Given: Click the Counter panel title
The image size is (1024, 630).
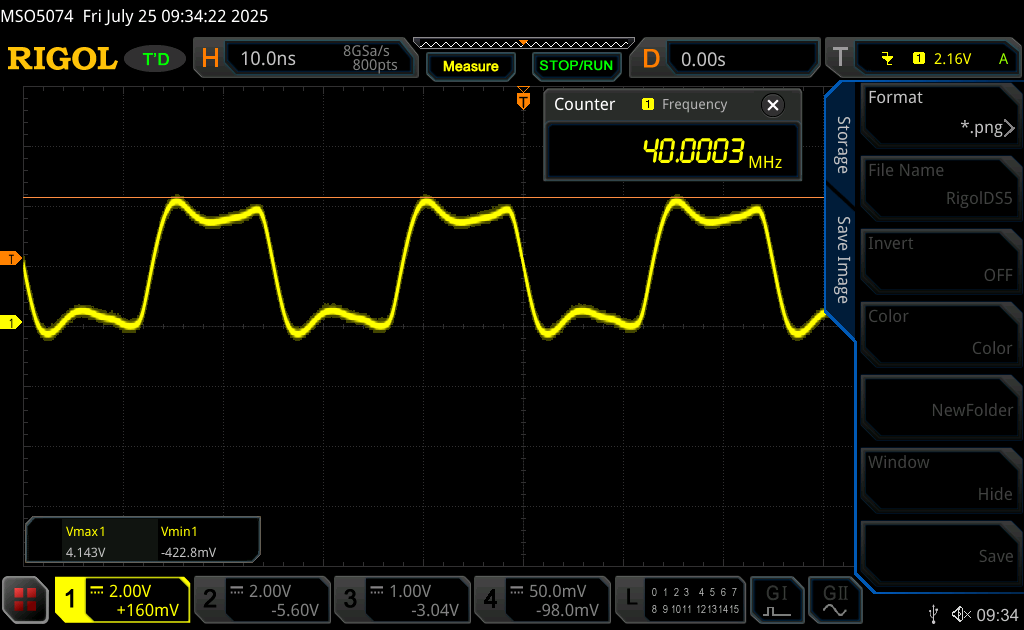Looking at the screenshot, I should 584,104.
